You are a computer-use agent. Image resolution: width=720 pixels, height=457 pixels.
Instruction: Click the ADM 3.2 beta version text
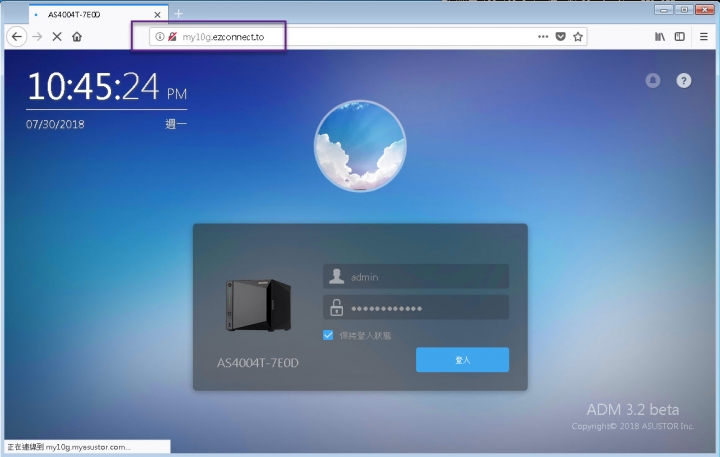632,409
